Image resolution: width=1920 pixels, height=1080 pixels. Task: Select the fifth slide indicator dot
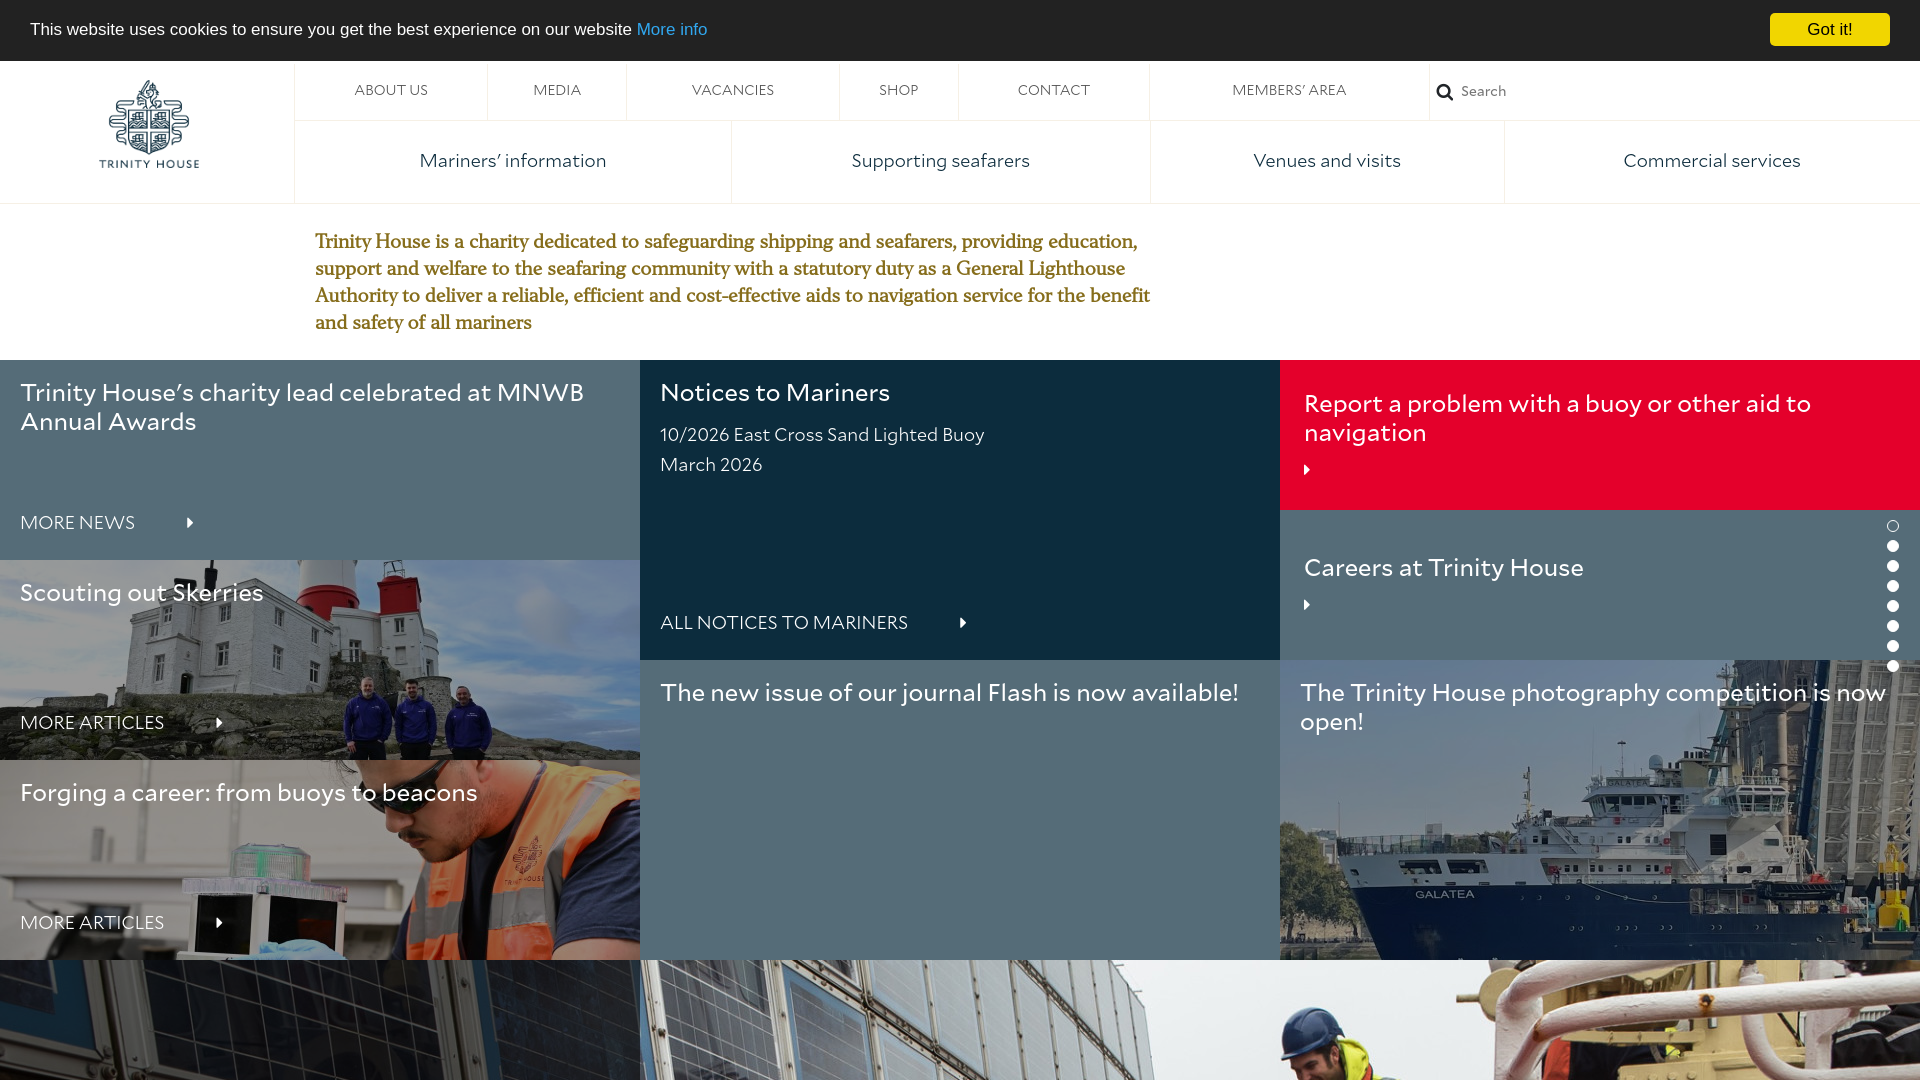tap(1893, 606)
